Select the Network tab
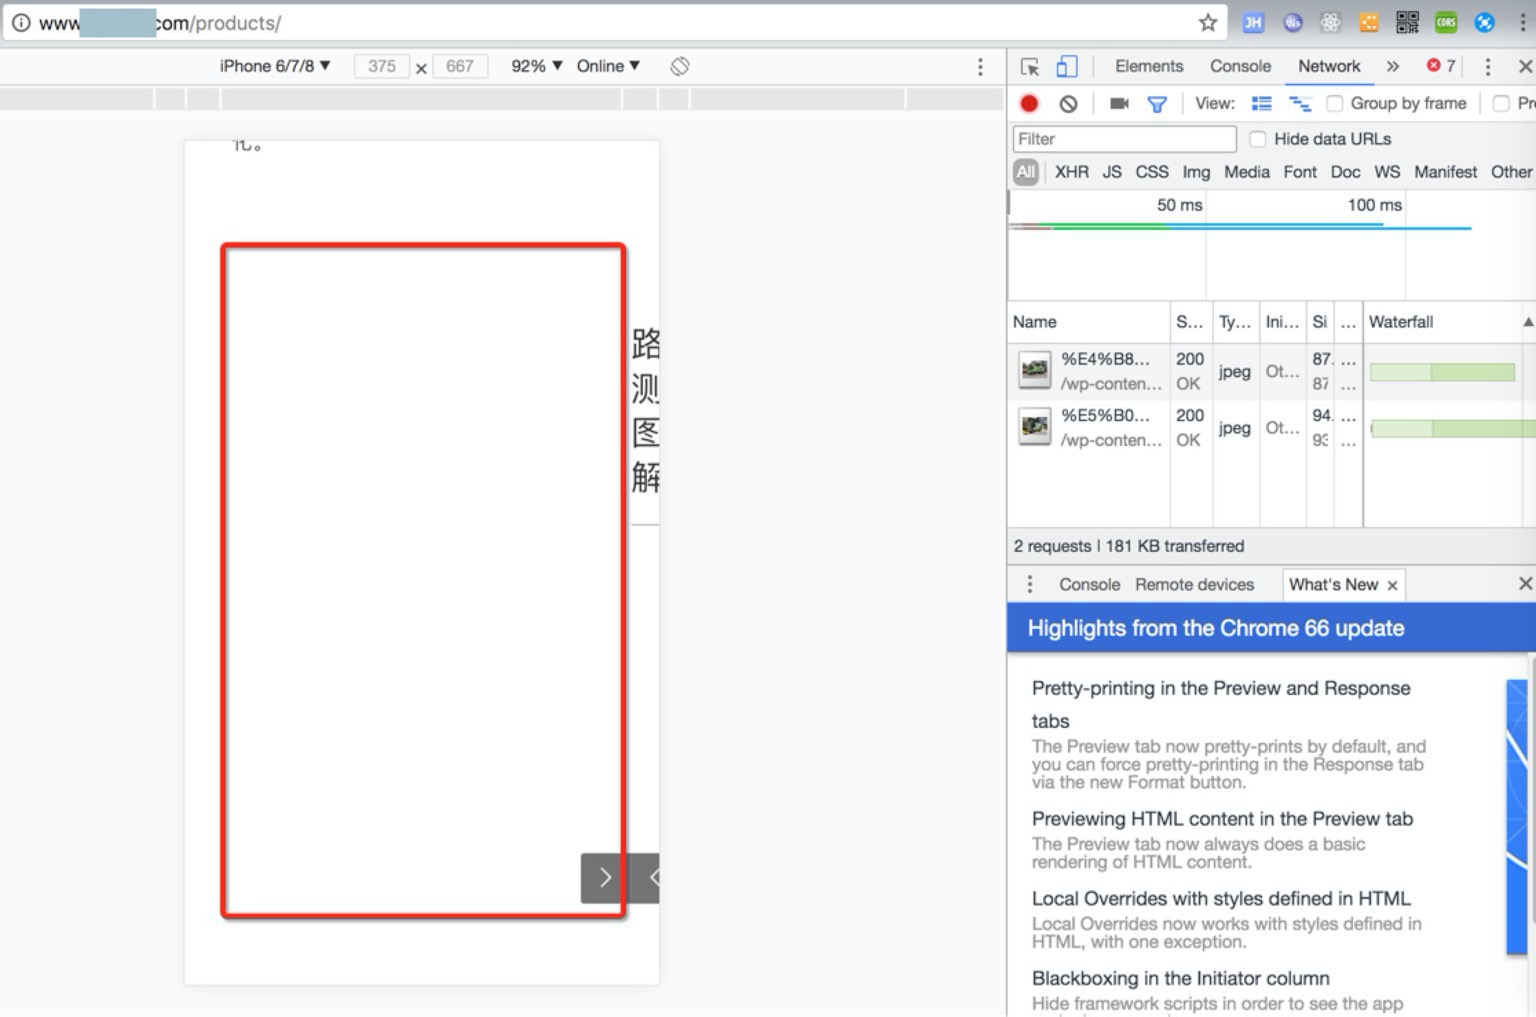This screenshot has height=1017, width=1536. coord(1329,66)
